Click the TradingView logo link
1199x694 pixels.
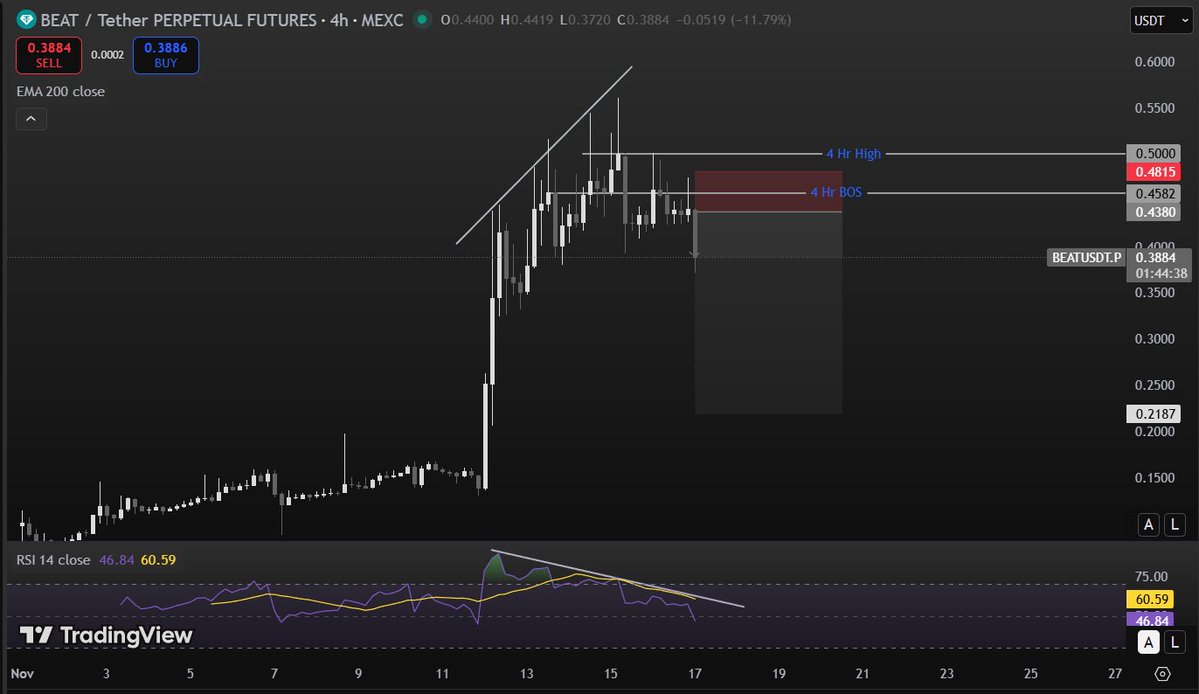coord(106,635)
